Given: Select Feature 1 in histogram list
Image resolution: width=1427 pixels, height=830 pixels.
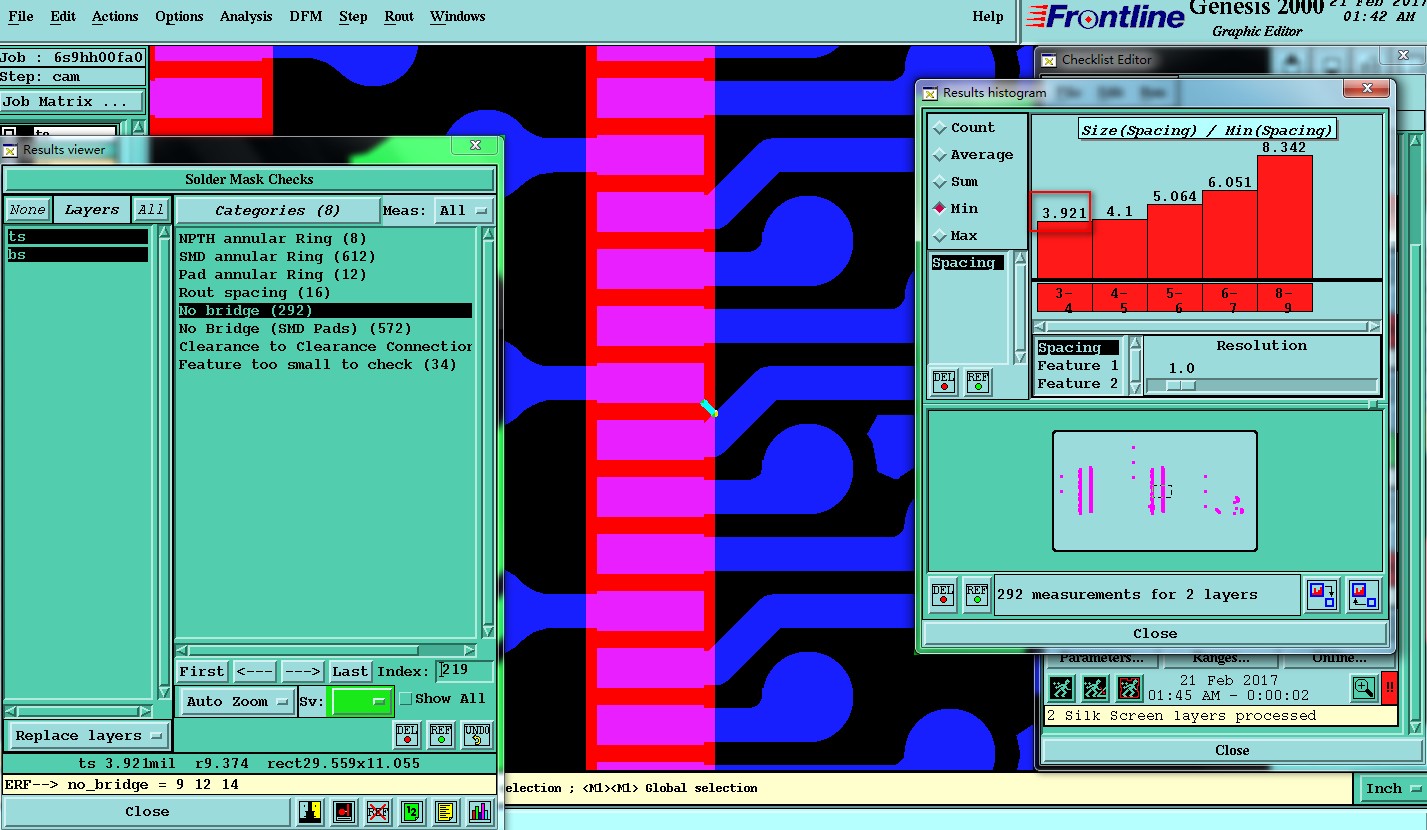Looking at the screenshot, I should point(1077,366).
